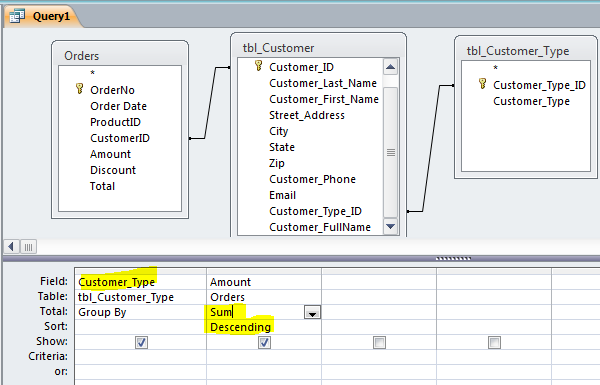Click the Orders Table cell in grid
This screenshot has height=385, width=600.
click(264, 297)
